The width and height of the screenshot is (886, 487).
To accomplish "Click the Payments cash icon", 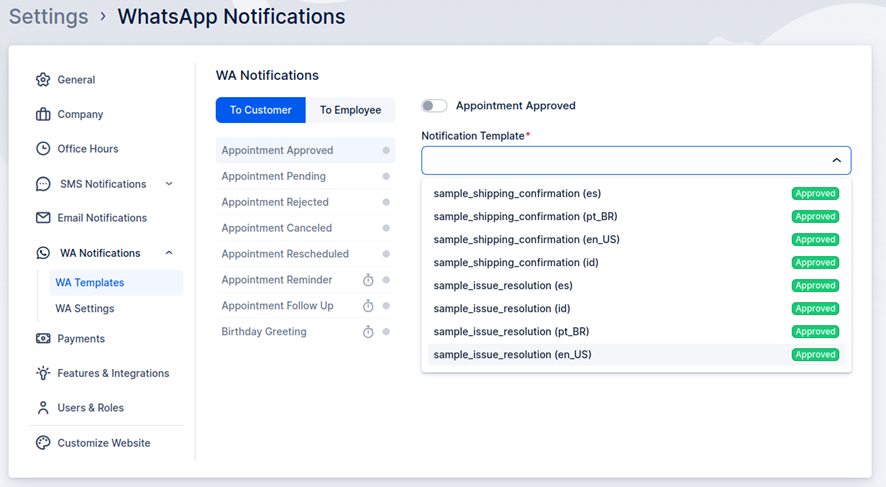I will click(x=43, y=339).
